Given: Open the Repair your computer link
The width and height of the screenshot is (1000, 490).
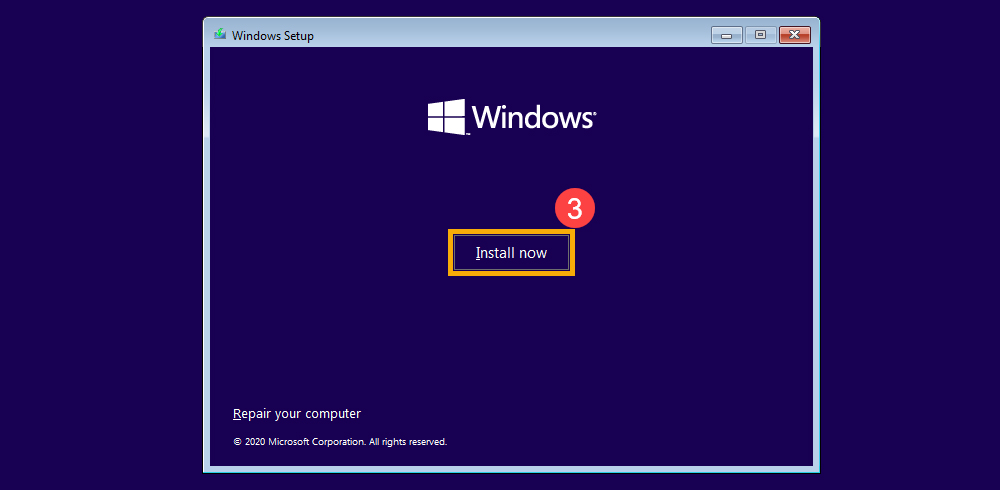Looking at the screenshot, I should click(296, 413).
